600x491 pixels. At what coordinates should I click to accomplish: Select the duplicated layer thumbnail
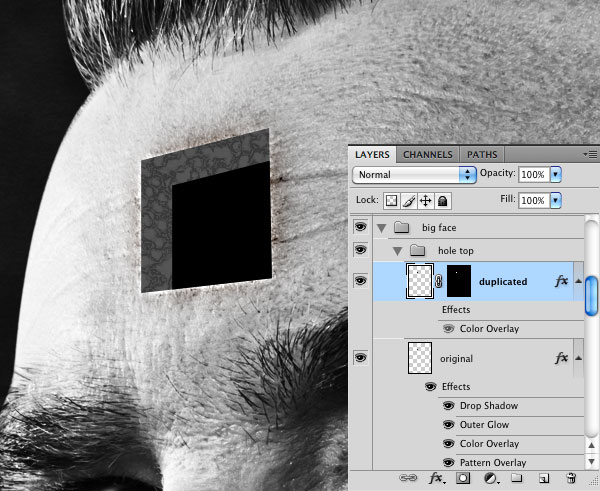click(x=420, y=281)
